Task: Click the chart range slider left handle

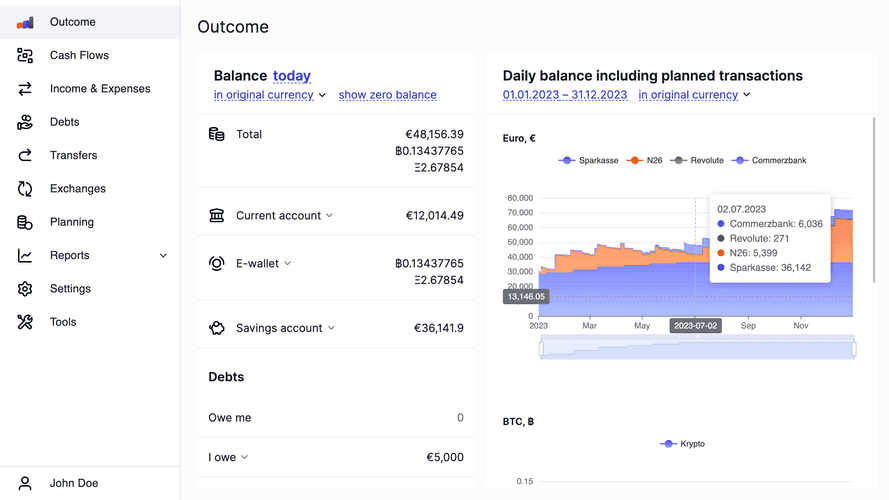Action: (x=541, y=349)
